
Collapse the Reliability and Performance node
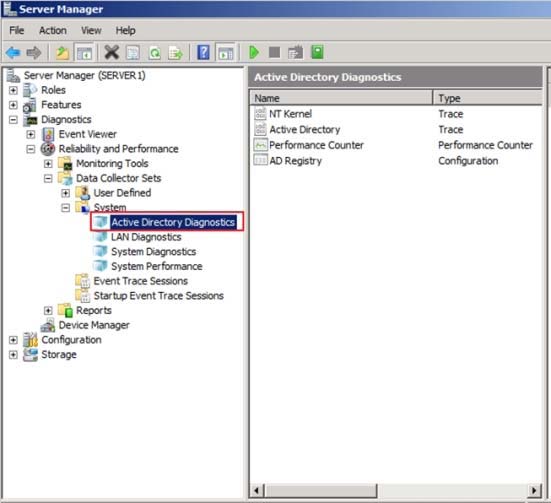[x=31, y=149]
